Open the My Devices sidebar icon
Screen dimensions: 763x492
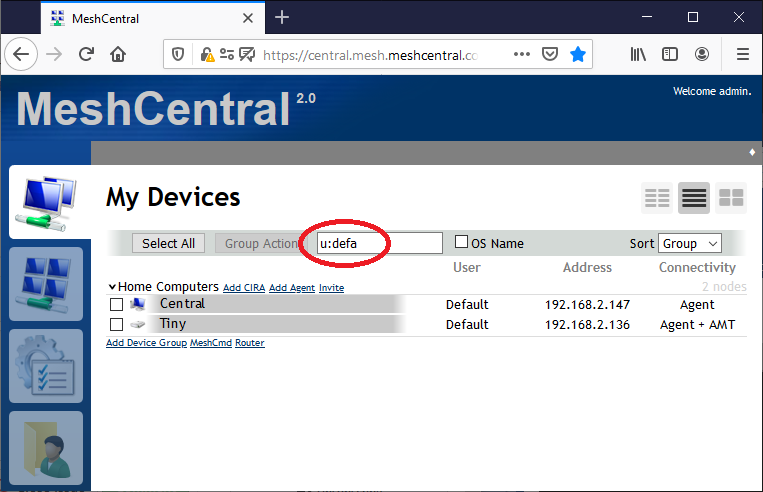tap(47, 202)
